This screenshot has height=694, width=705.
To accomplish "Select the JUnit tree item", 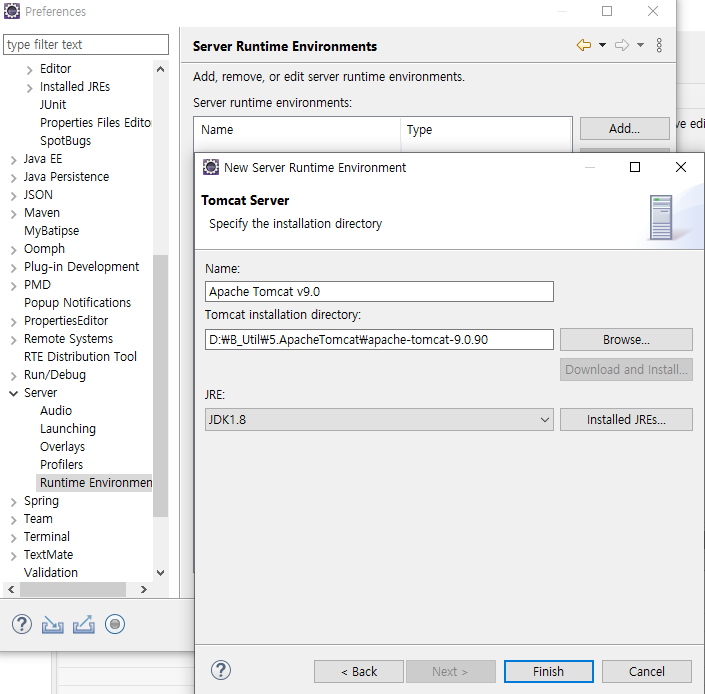I will pyautogui.click(x=53, y=104).
